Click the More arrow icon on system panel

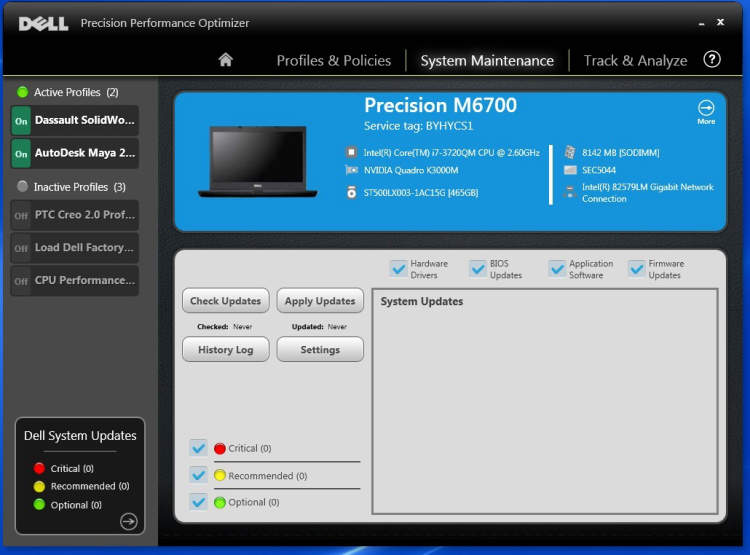click(x=706, y=108)
